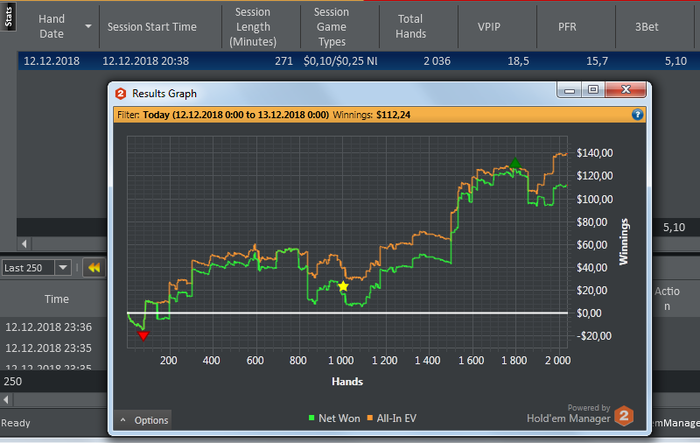
Task: Open the Last 250 dropdown
Action: tap(63, 267)
